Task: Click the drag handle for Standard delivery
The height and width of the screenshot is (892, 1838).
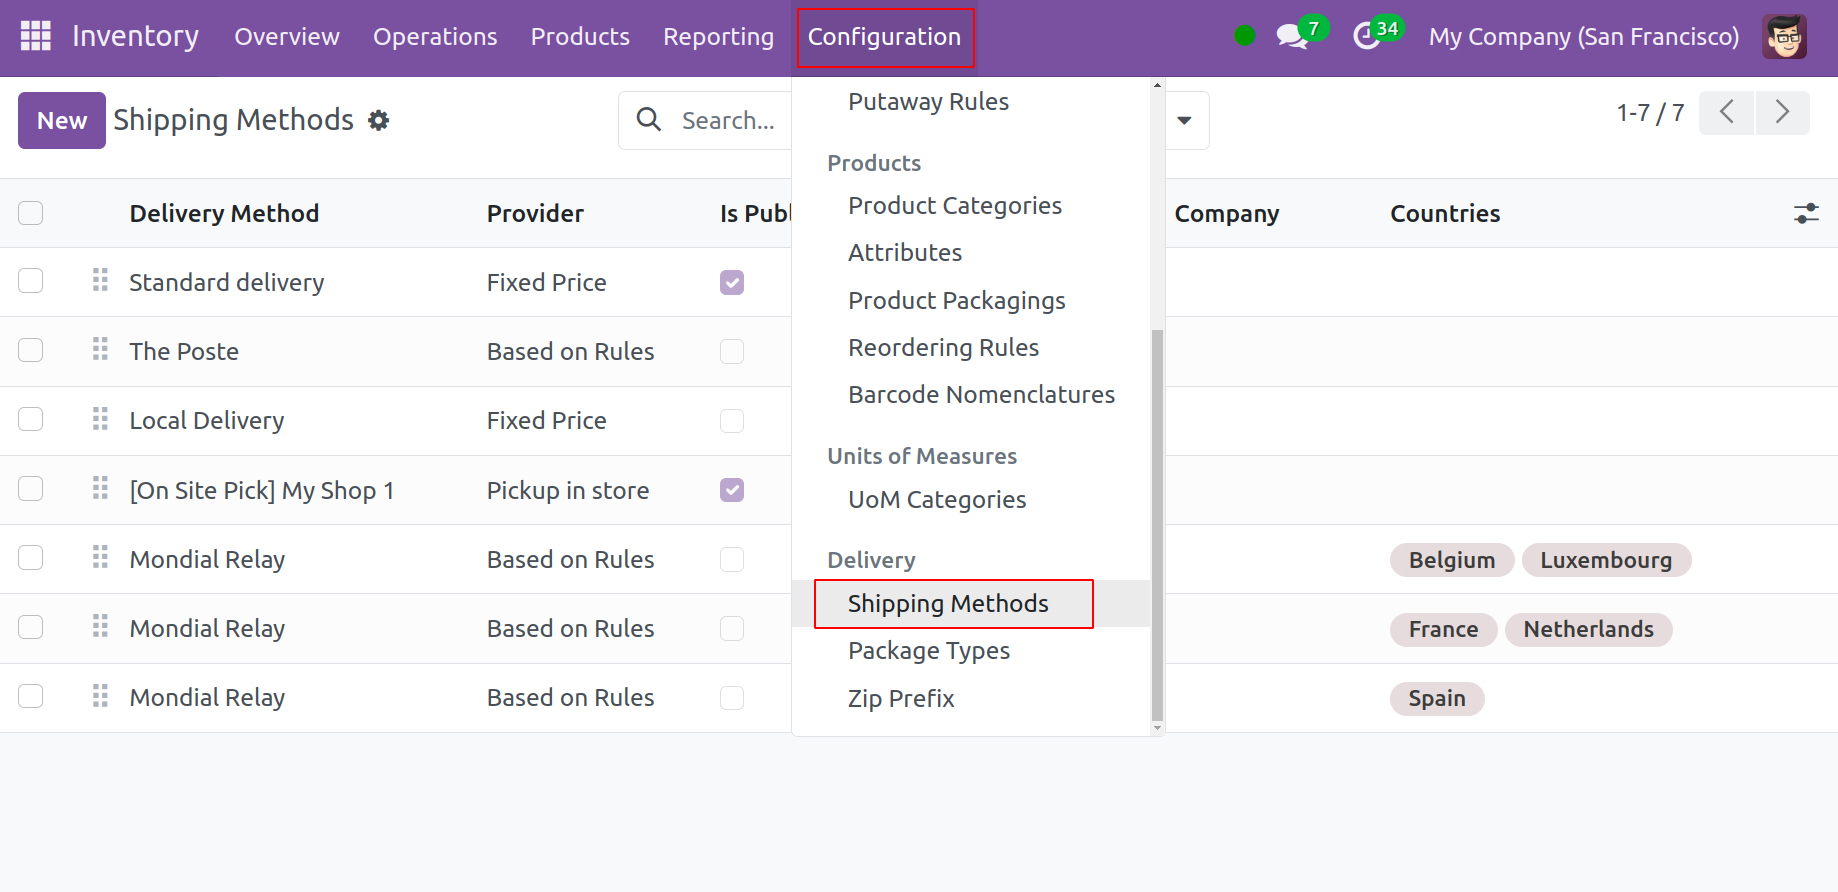Action: click(100, 281)
